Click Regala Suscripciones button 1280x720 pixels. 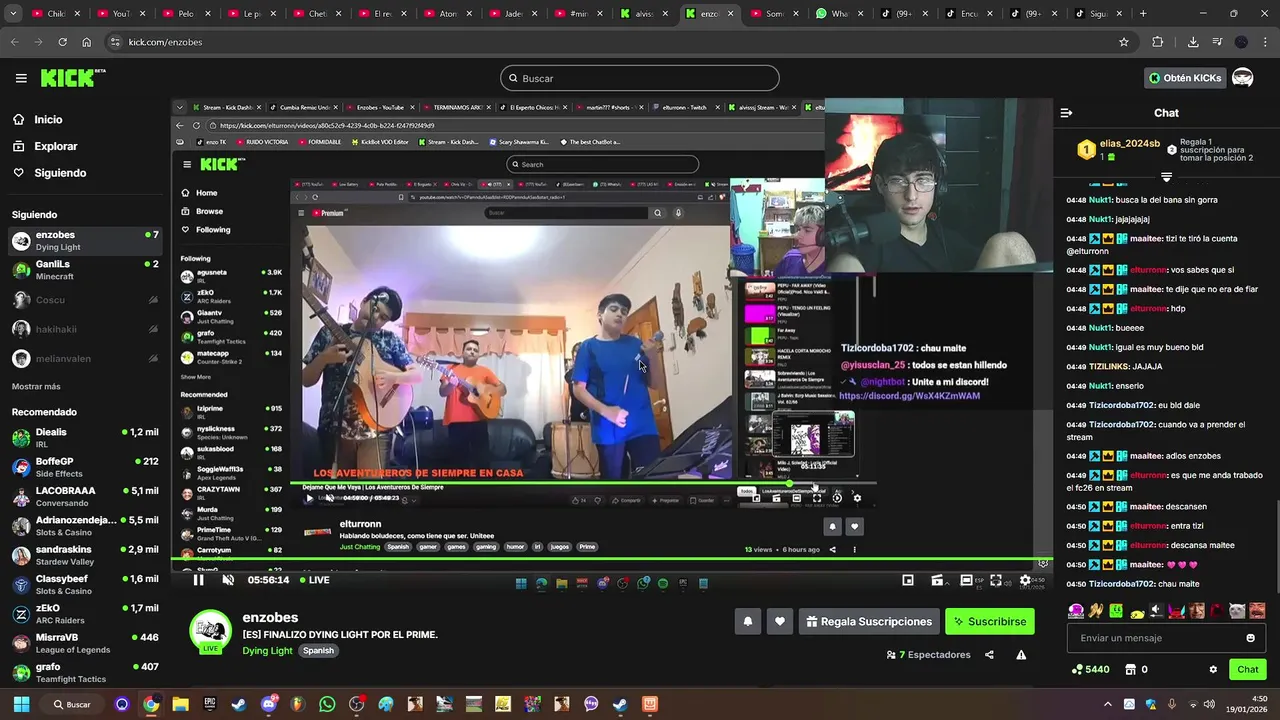coord(869,621)
